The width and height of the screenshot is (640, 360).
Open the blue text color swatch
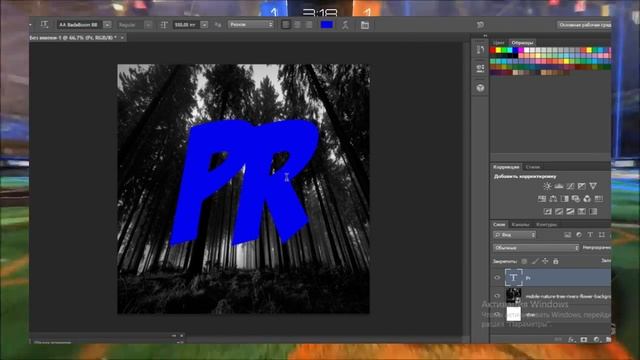327,25
